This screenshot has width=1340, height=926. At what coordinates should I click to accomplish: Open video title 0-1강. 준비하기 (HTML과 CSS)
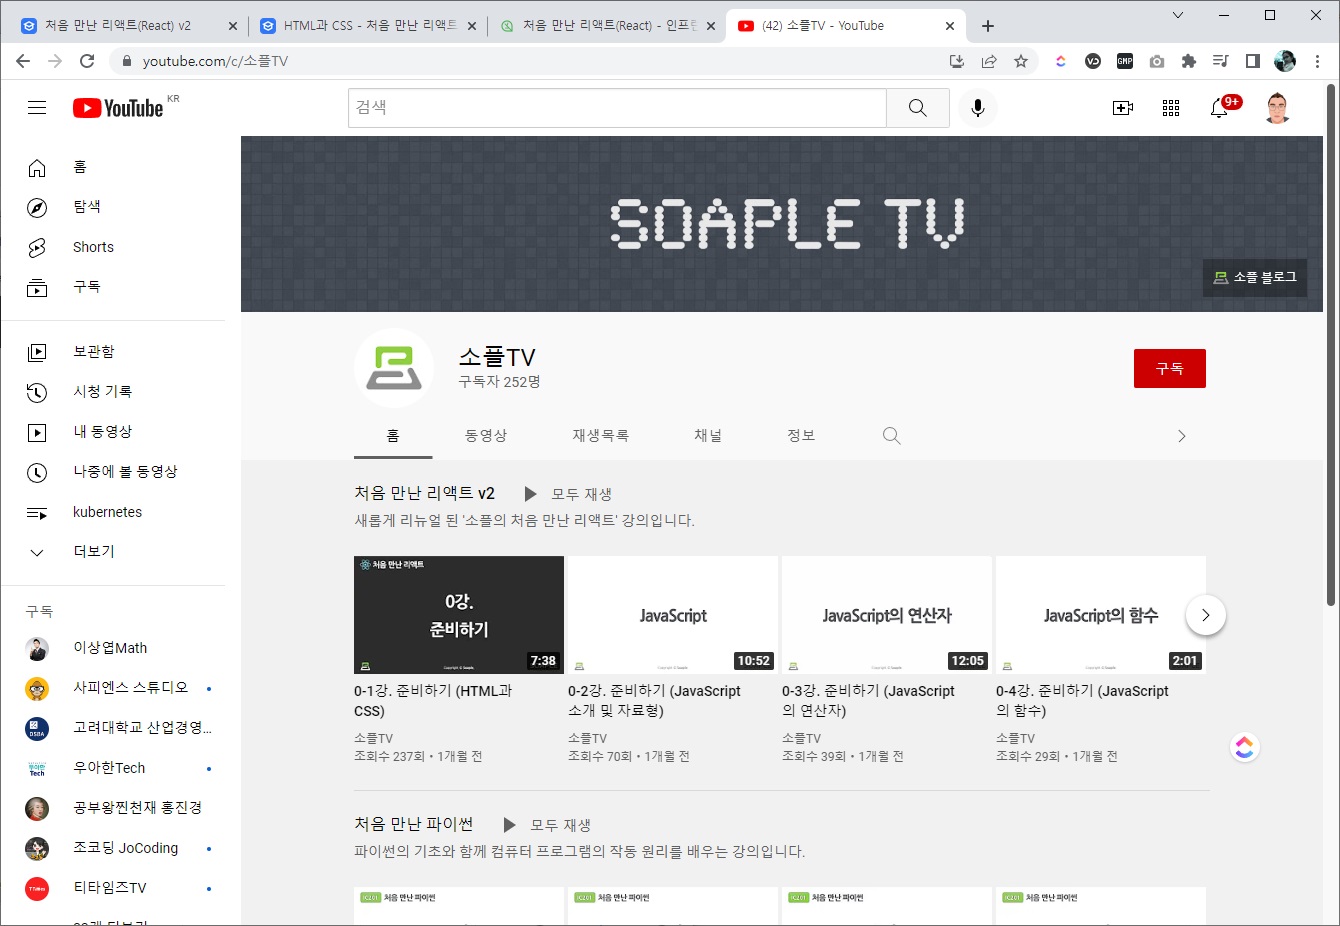click(433, 701)
